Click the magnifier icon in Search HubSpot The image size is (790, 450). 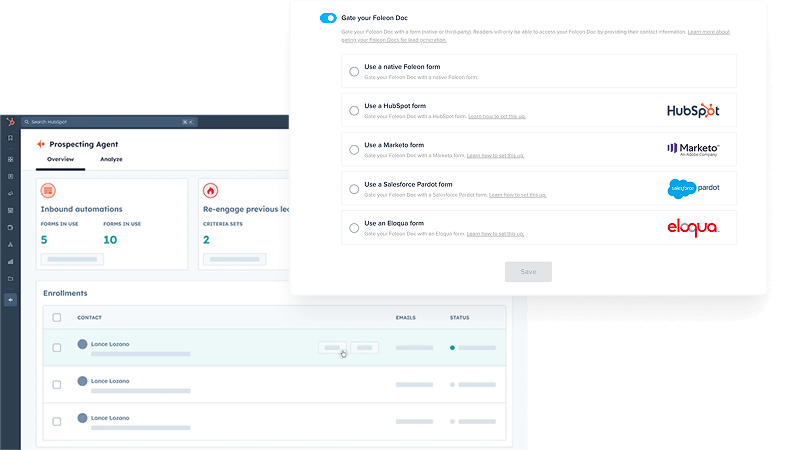pyautogui.click(x=27, y=122)
